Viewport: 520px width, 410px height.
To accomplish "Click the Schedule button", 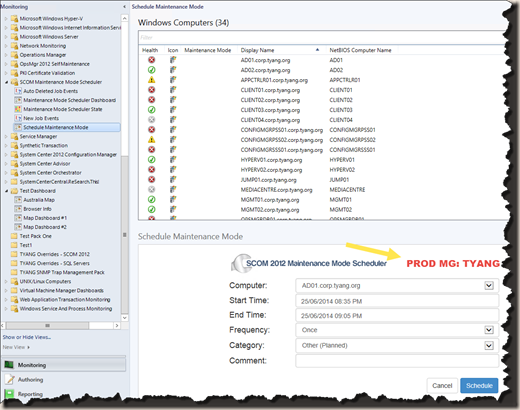I will point(479,386).
